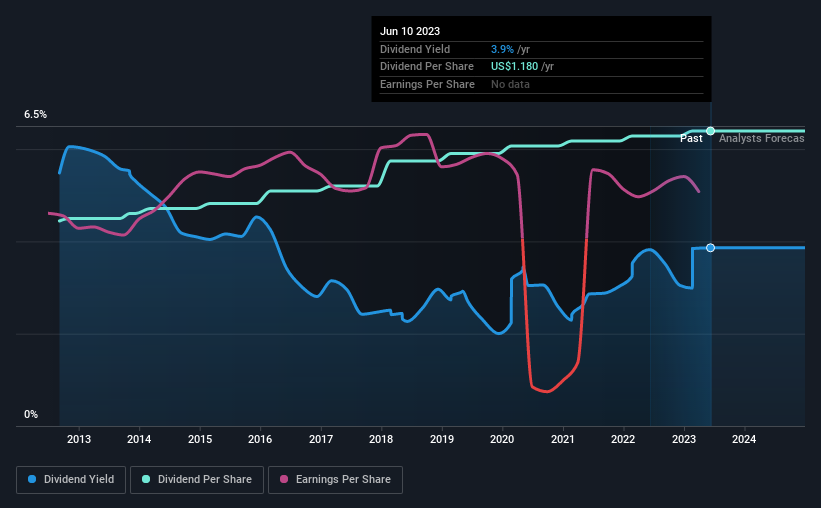Viewport: 821px width, 508px height.
Task: Click the 2014 x-axis year label
Action: click(139, 439)
